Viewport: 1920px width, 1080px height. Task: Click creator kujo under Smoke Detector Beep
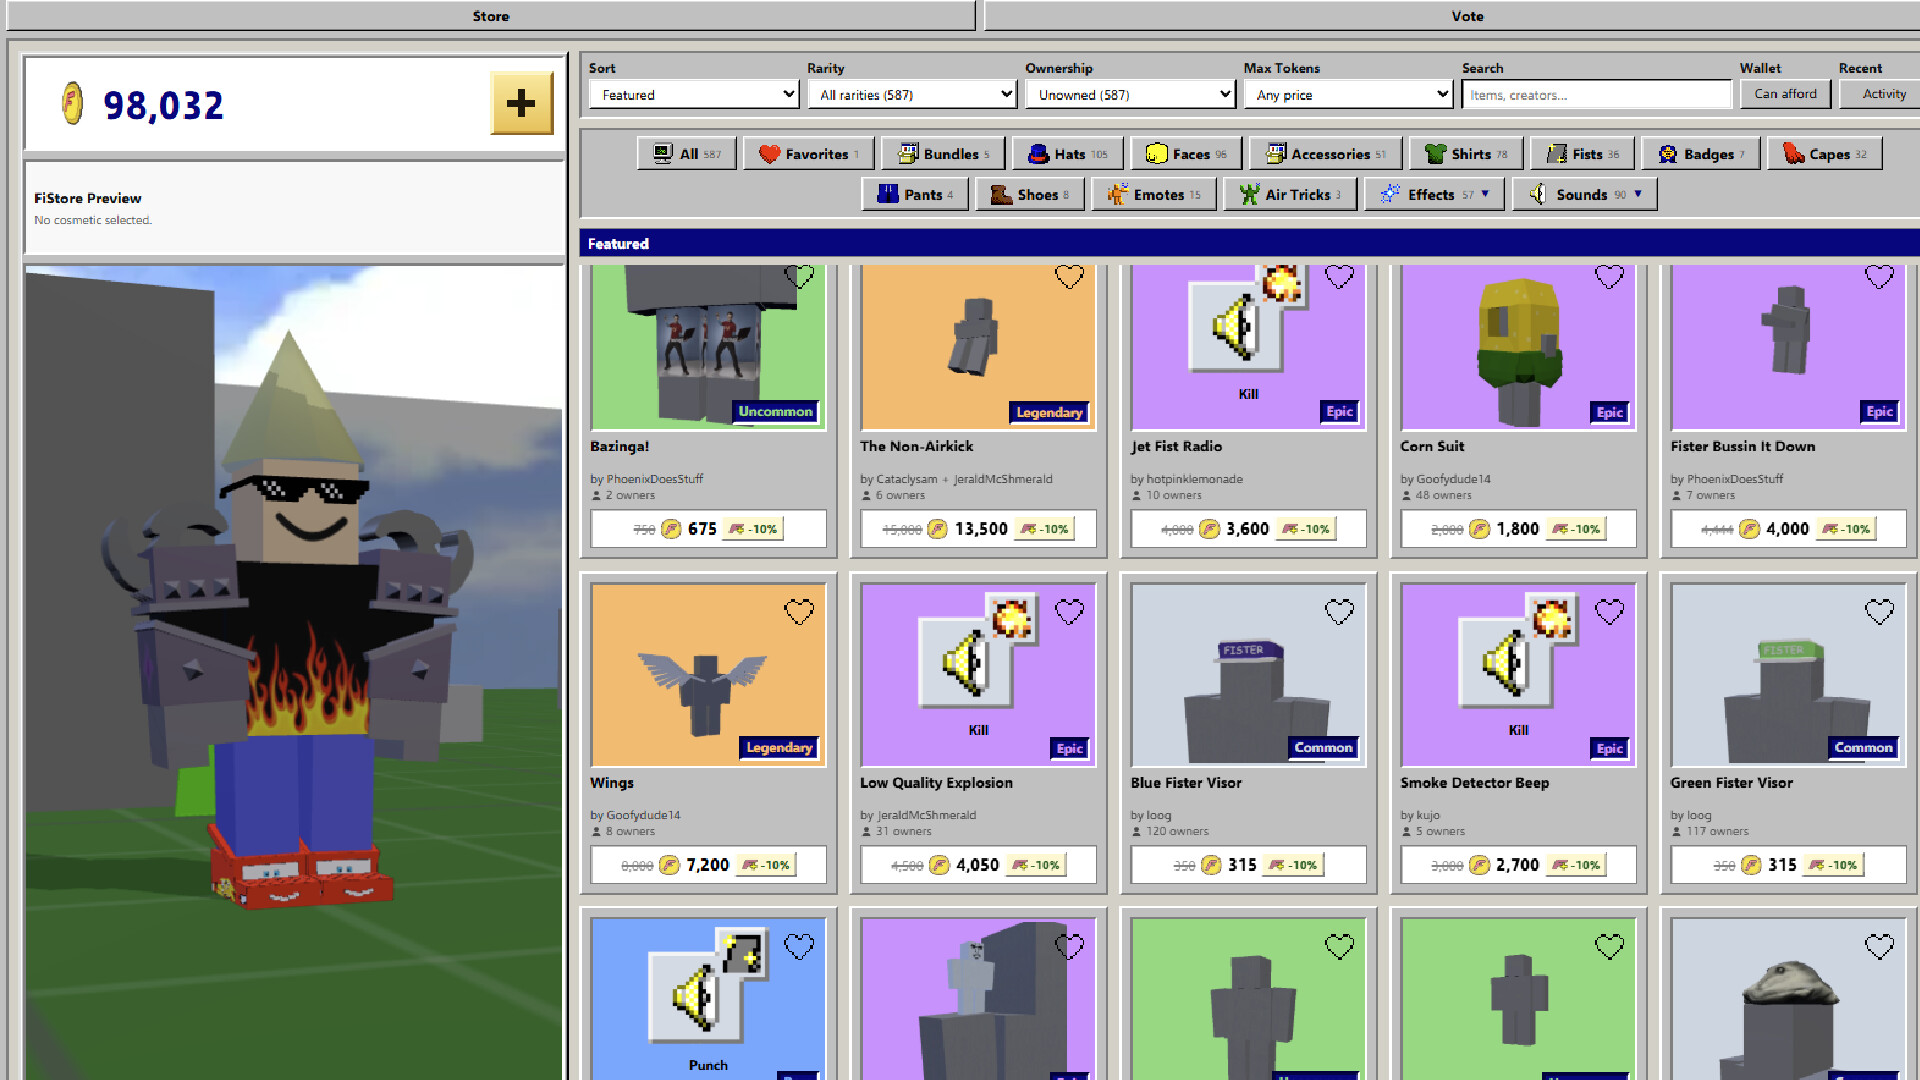(x=1428, y=815)
